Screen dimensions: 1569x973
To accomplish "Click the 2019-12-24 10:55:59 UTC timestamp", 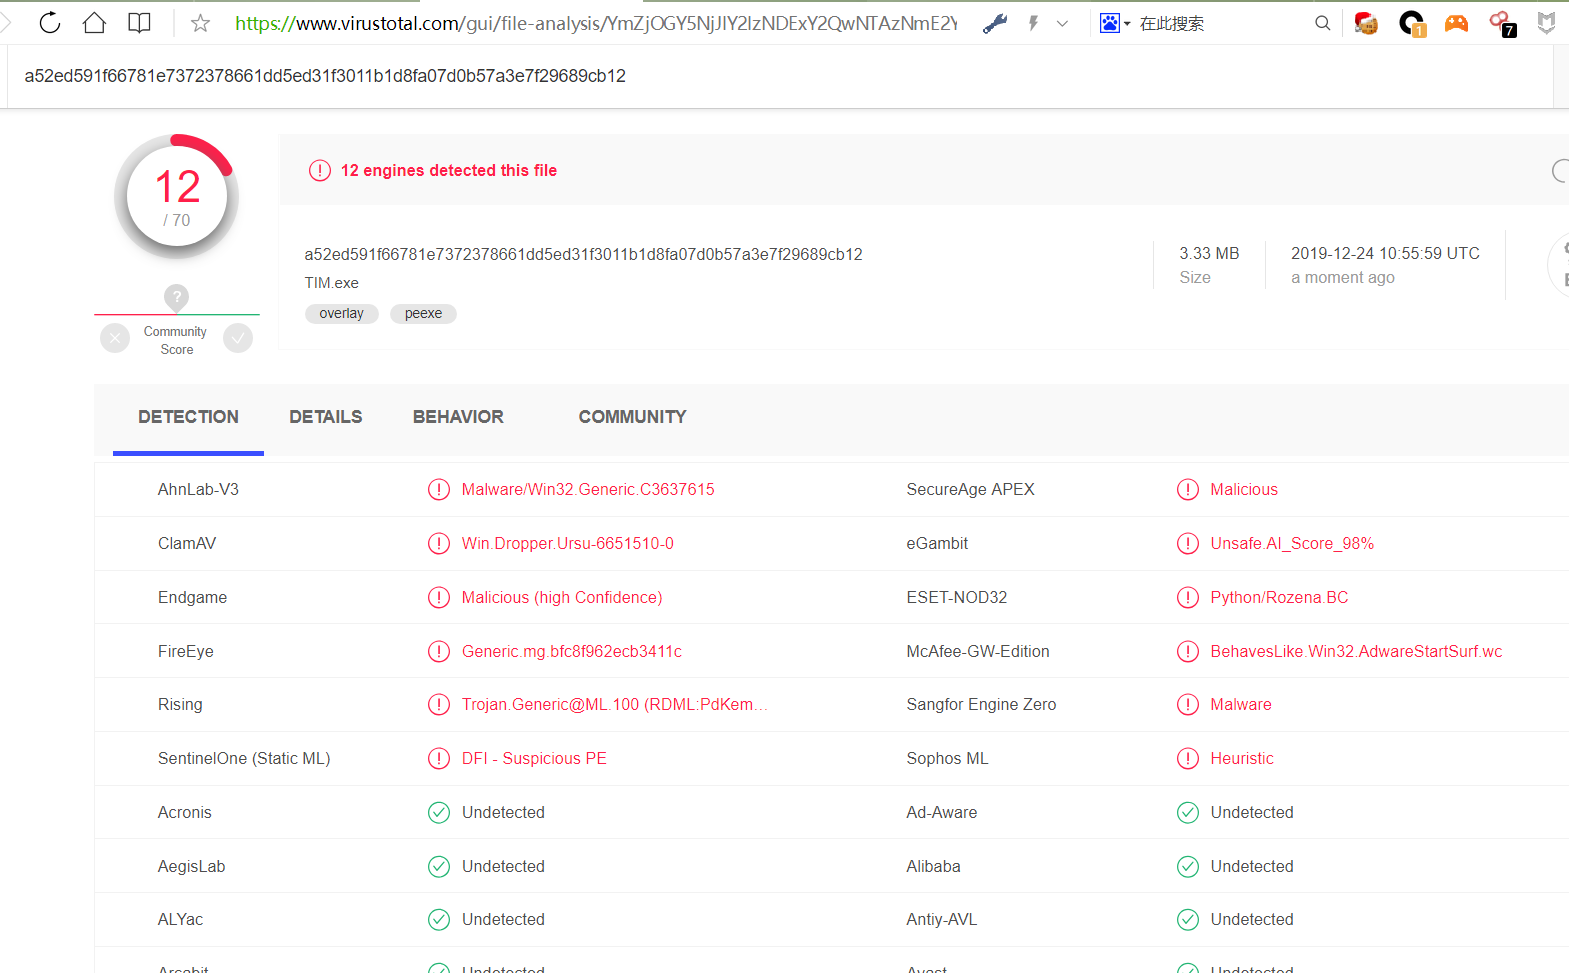I will [1385, 254].
